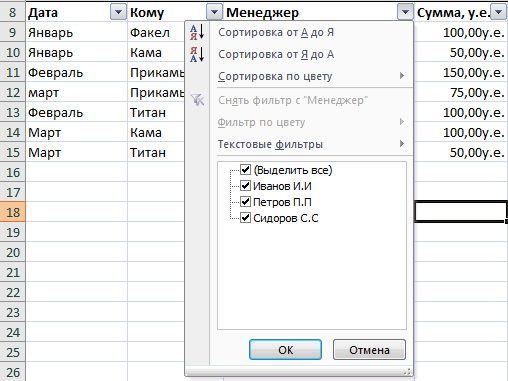Uncheck the Иванов И.И checkbox
This screenshot has height=381, width=508.
(245, 186)
